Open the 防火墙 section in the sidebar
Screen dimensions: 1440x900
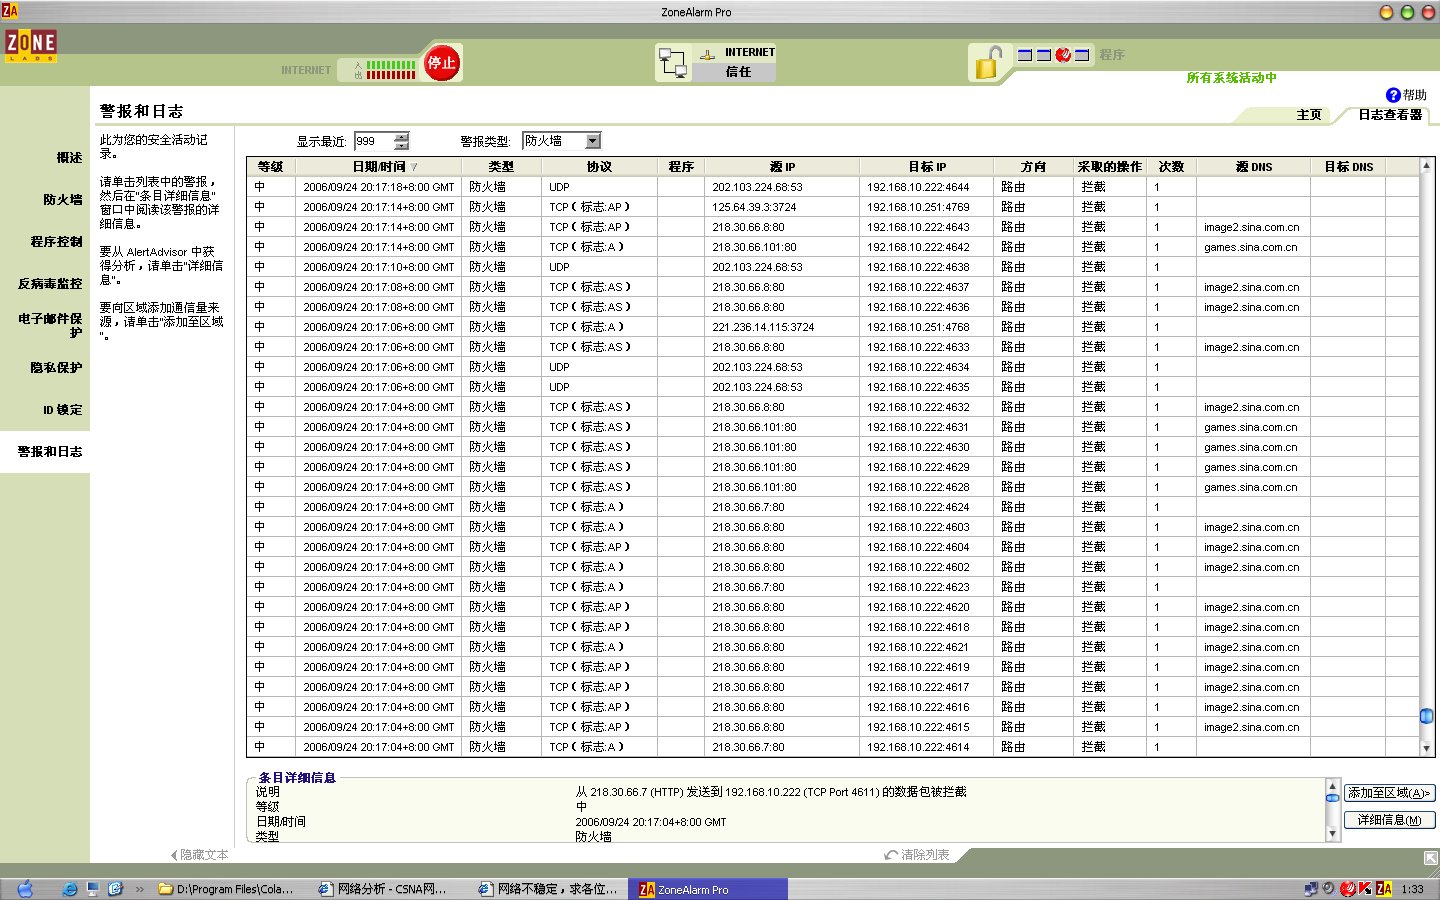pyautogui.click(x=62, y=200)
